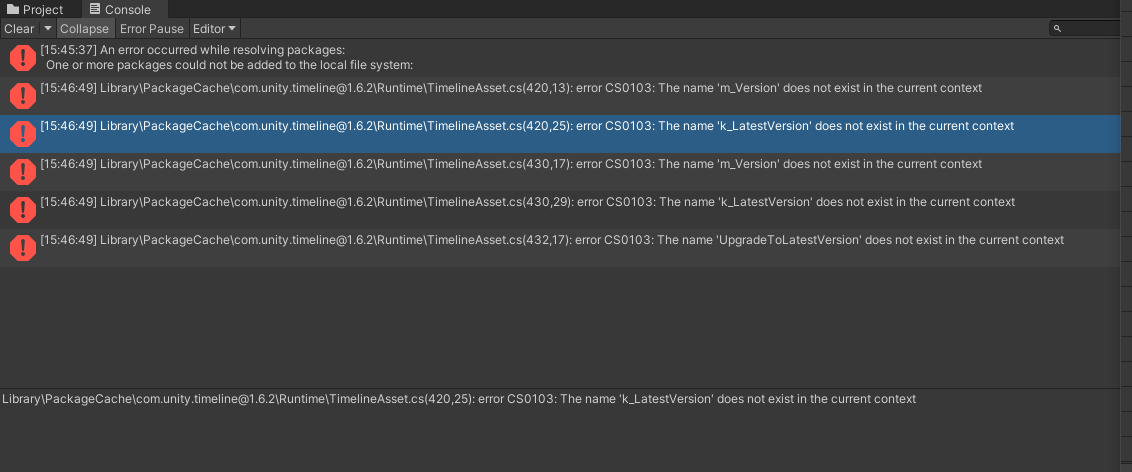Click the Console tab's log icon

[x=95, y=10]
